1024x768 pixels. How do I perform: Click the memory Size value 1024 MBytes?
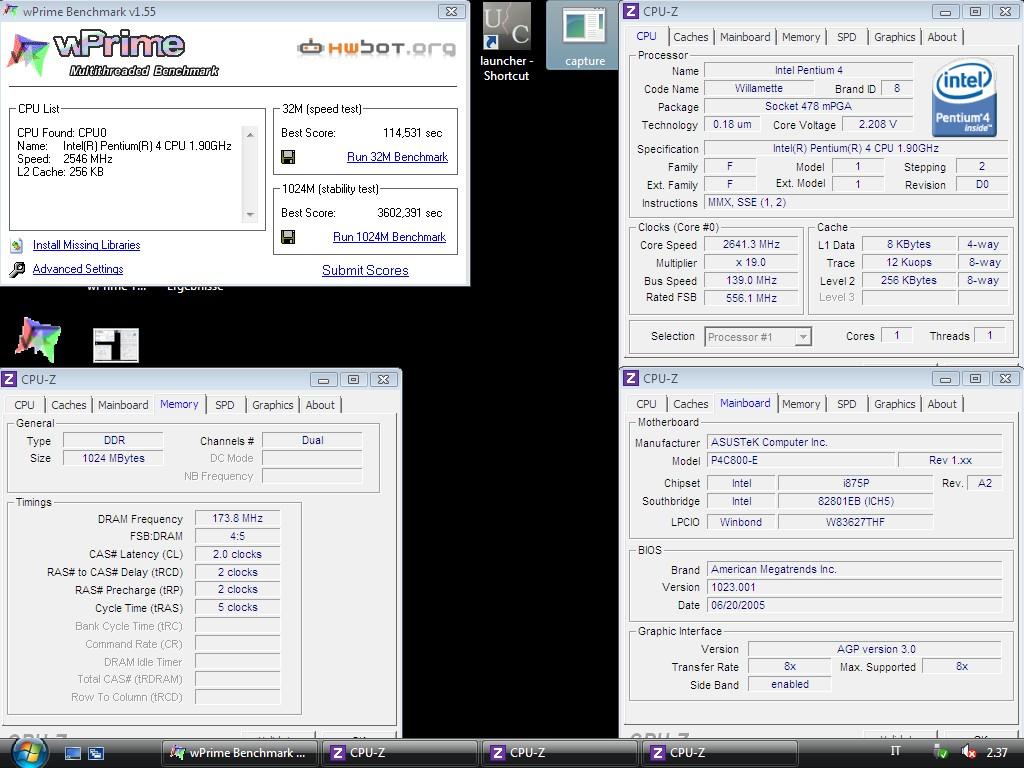pyautogui.click(x=113, y=458)
